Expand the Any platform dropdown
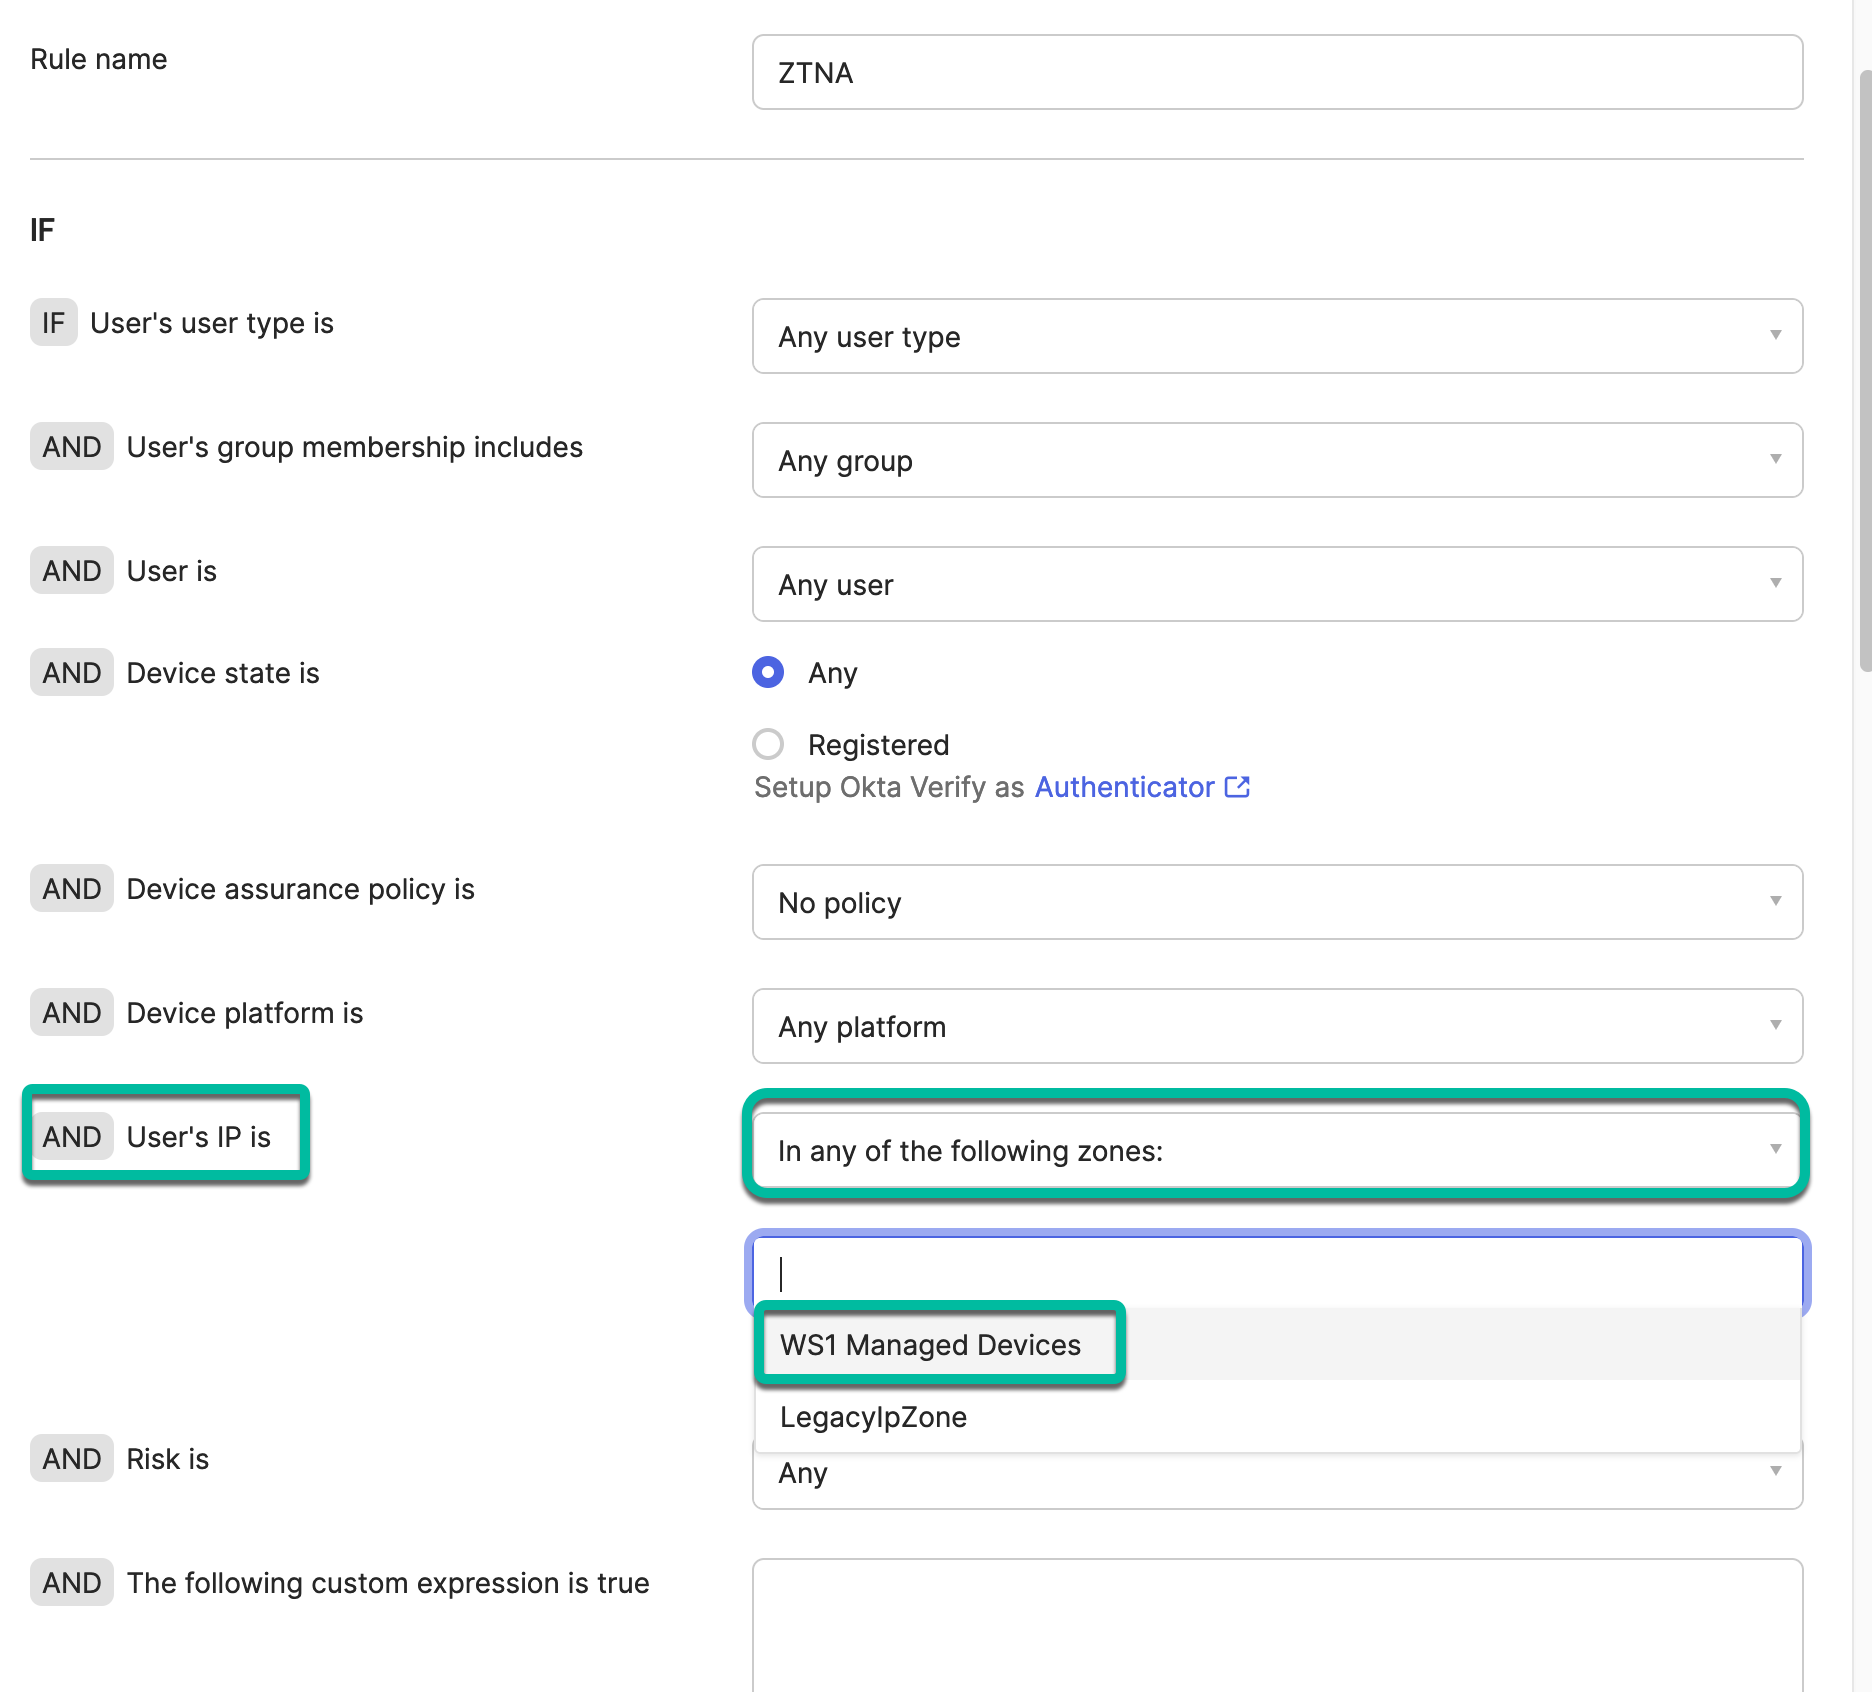Viewport: 1872px width, 1692px height. point(1276,1027)
